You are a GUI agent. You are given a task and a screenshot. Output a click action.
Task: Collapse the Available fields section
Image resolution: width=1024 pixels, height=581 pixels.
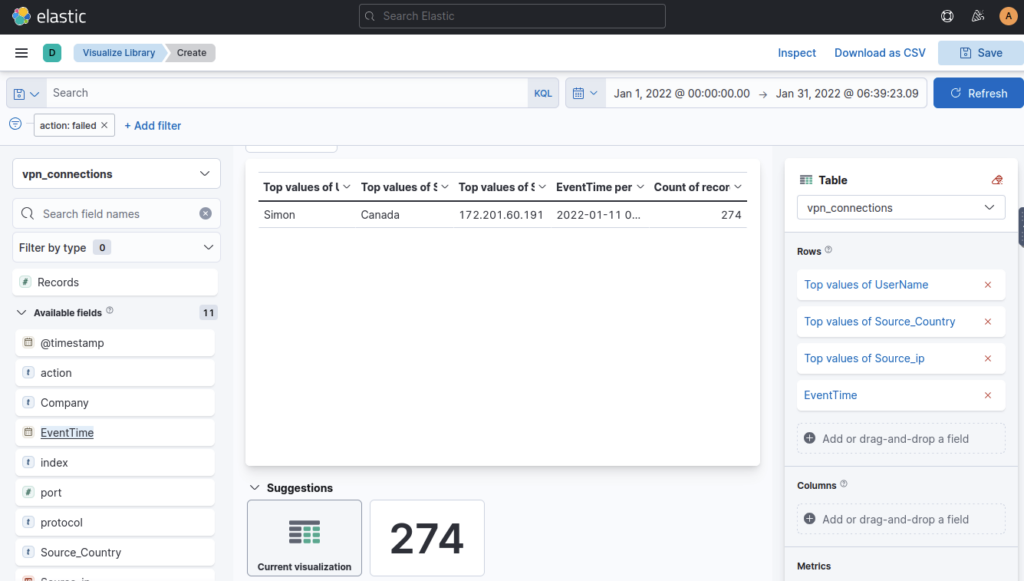21,313
